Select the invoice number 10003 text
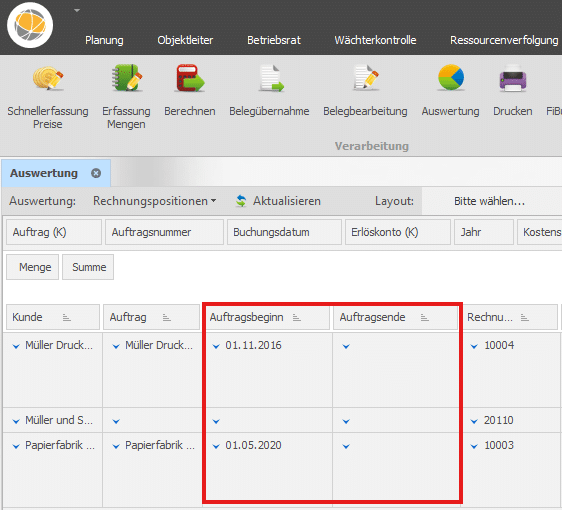Image resolution: width=562 pixels, height=510 pixels. click(499, 445)
